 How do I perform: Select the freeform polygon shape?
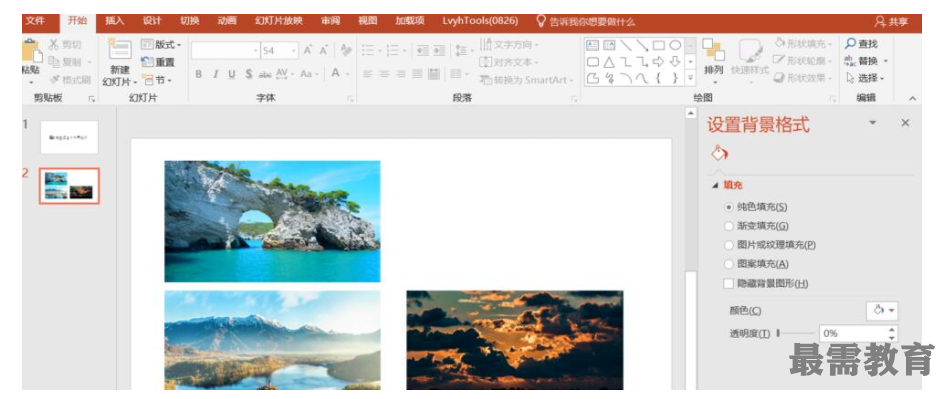pos(592,78)
